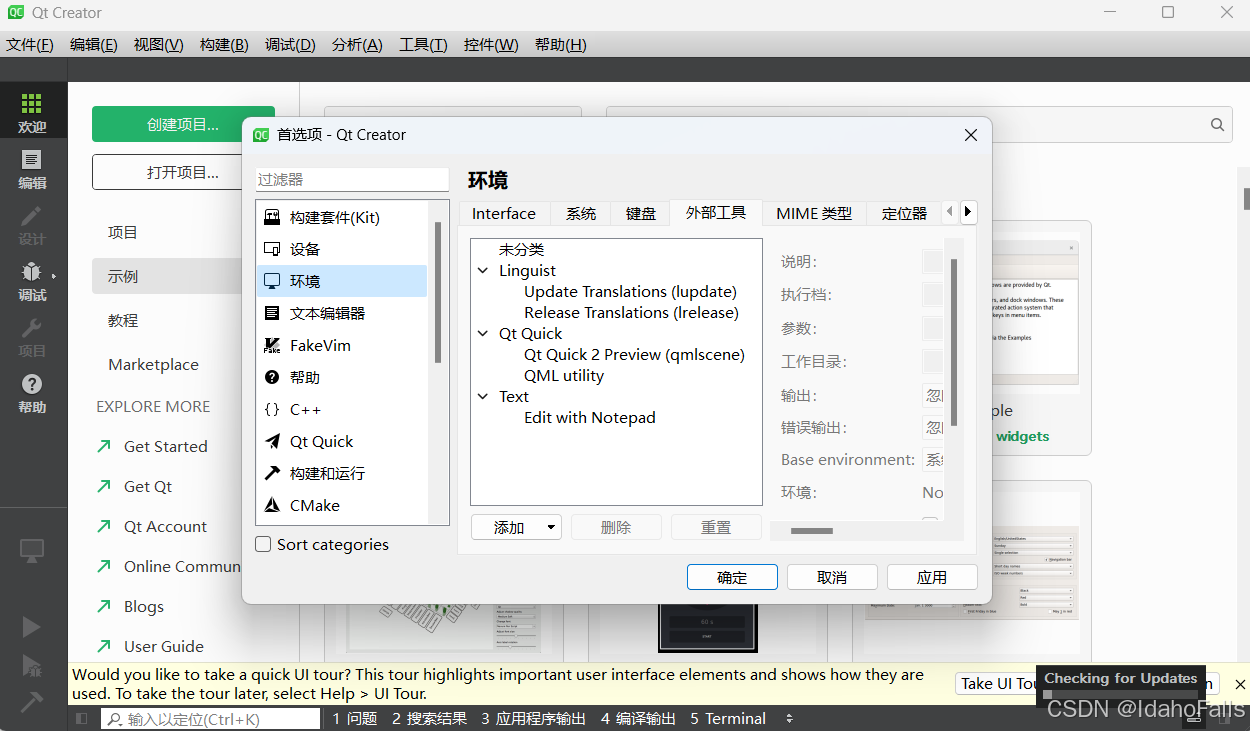Select the CMake category in preferences
Viewport: 1250px width, 731px height.
[x=342, y=505]
